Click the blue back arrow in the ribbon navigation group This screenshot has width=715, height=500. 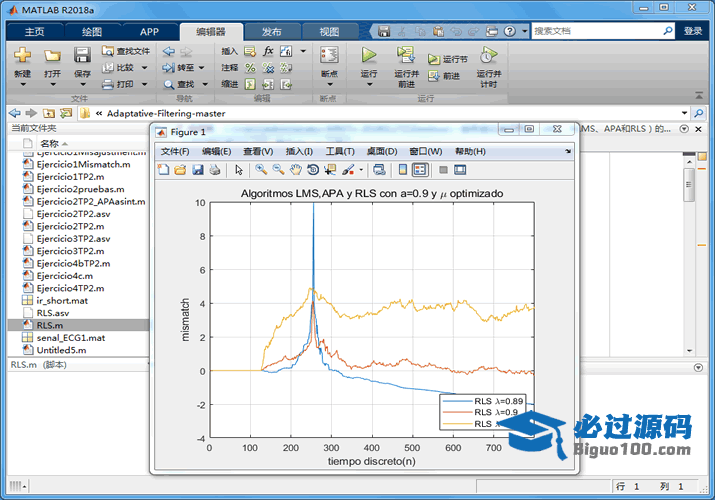tap(169, 51)
